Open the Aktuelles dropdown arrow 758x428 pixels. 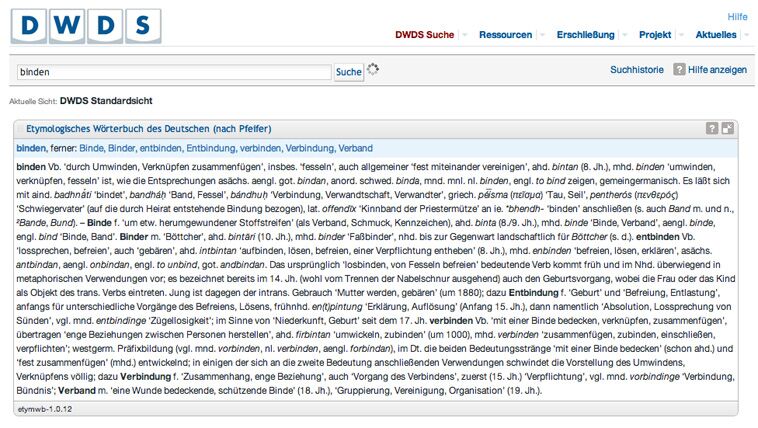[x=745, y=35]
